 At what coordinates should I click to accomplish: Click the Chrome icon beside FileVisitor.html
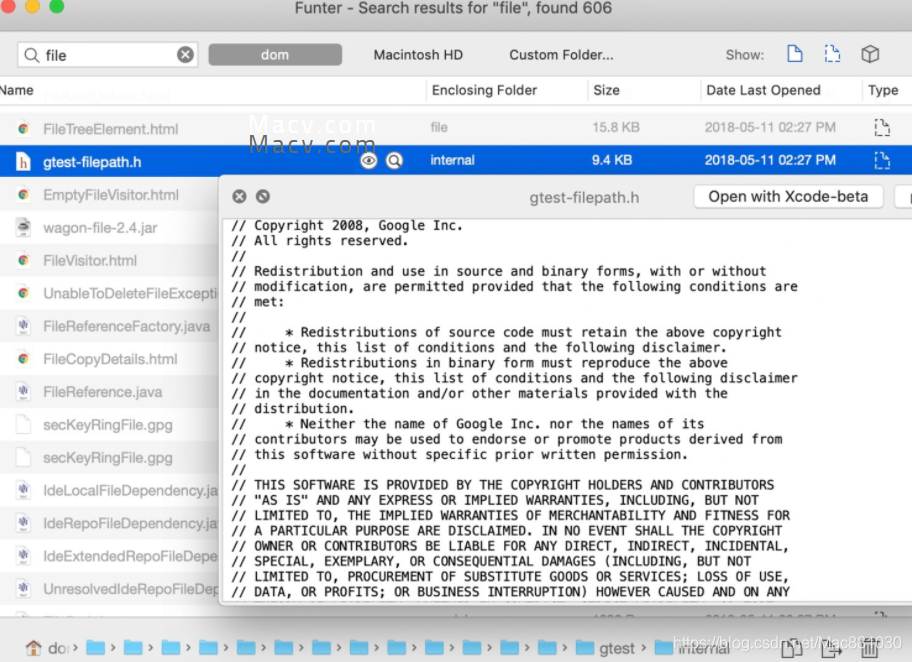pos(23,260)
